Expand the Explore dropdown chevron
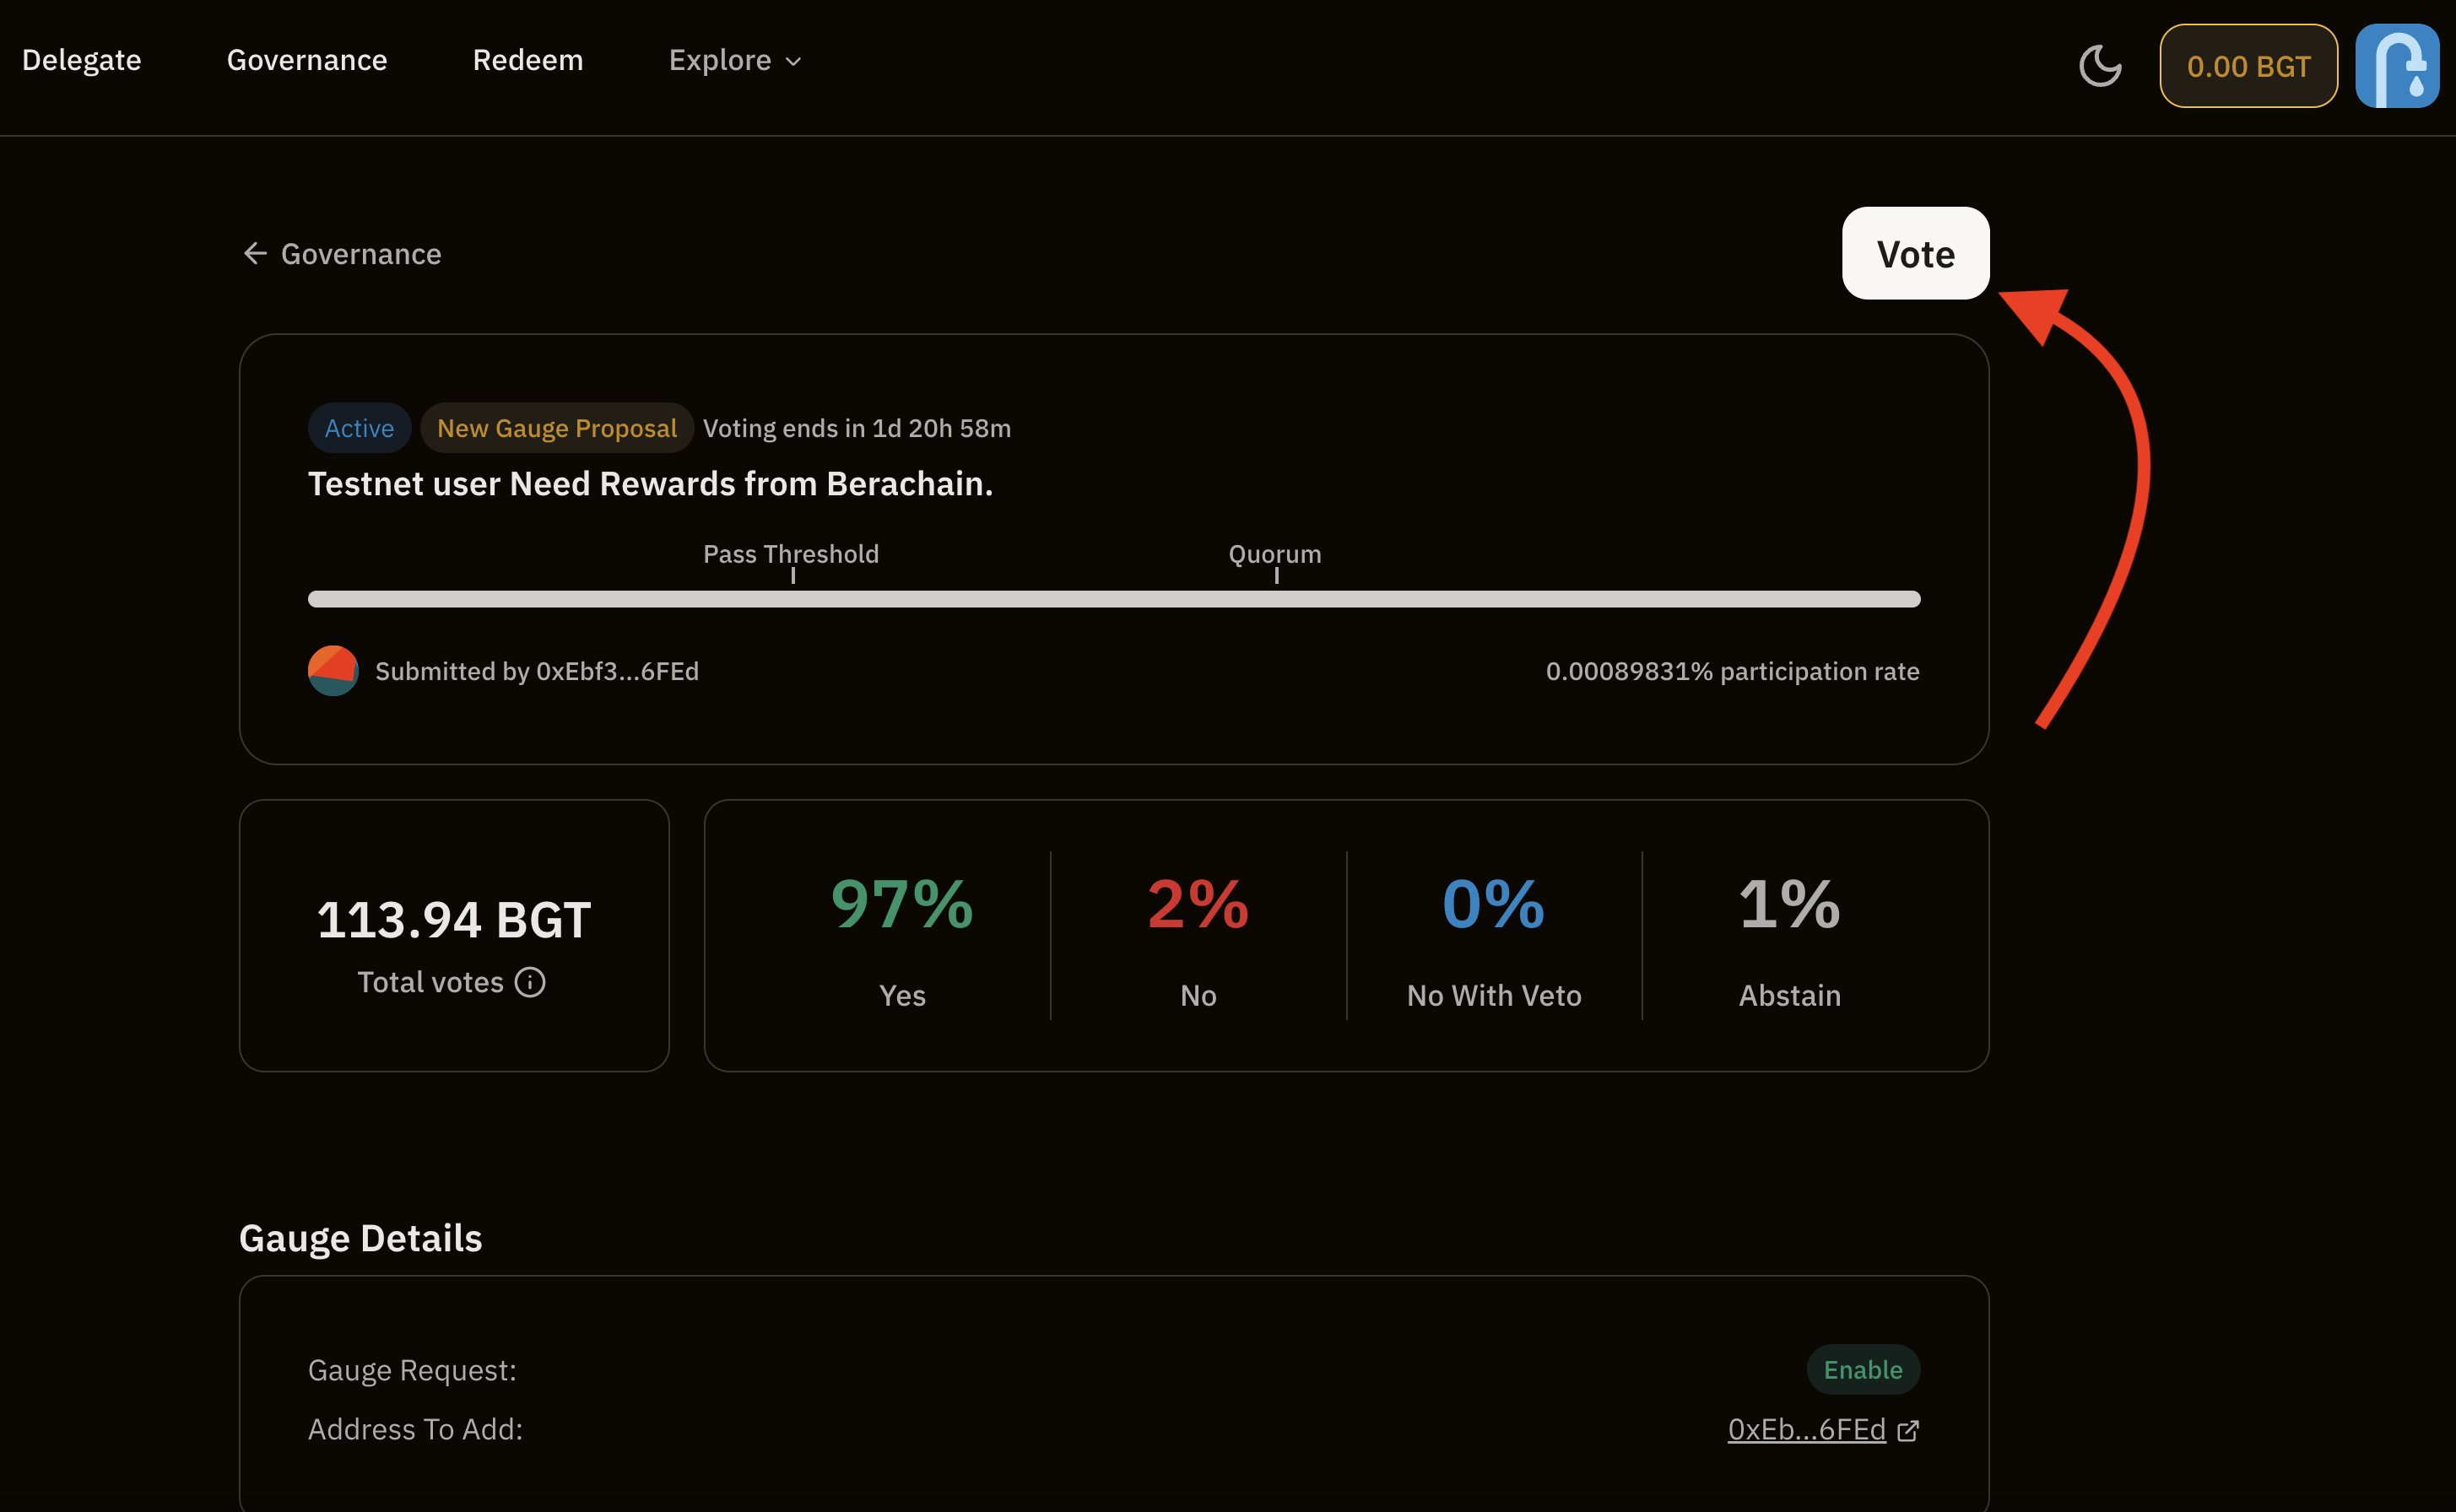 794,61
